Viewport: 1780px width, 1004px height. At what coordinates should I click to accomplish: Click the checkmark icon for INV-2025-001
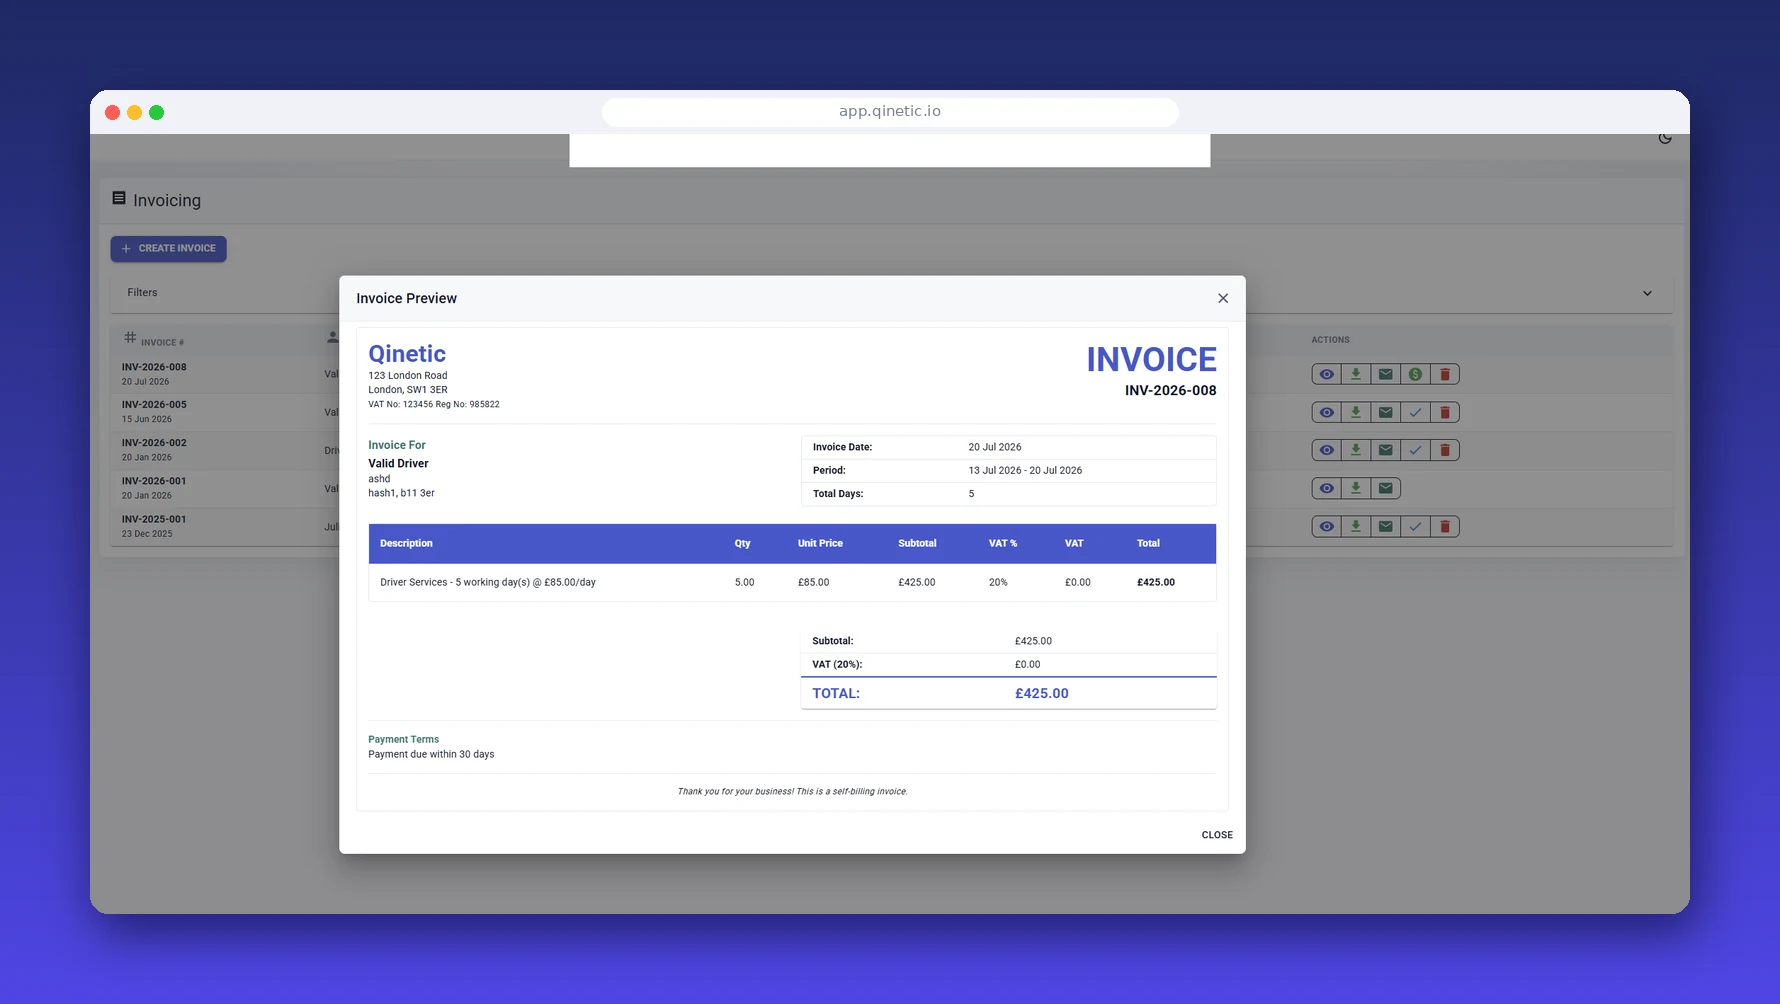(1415, 526)
